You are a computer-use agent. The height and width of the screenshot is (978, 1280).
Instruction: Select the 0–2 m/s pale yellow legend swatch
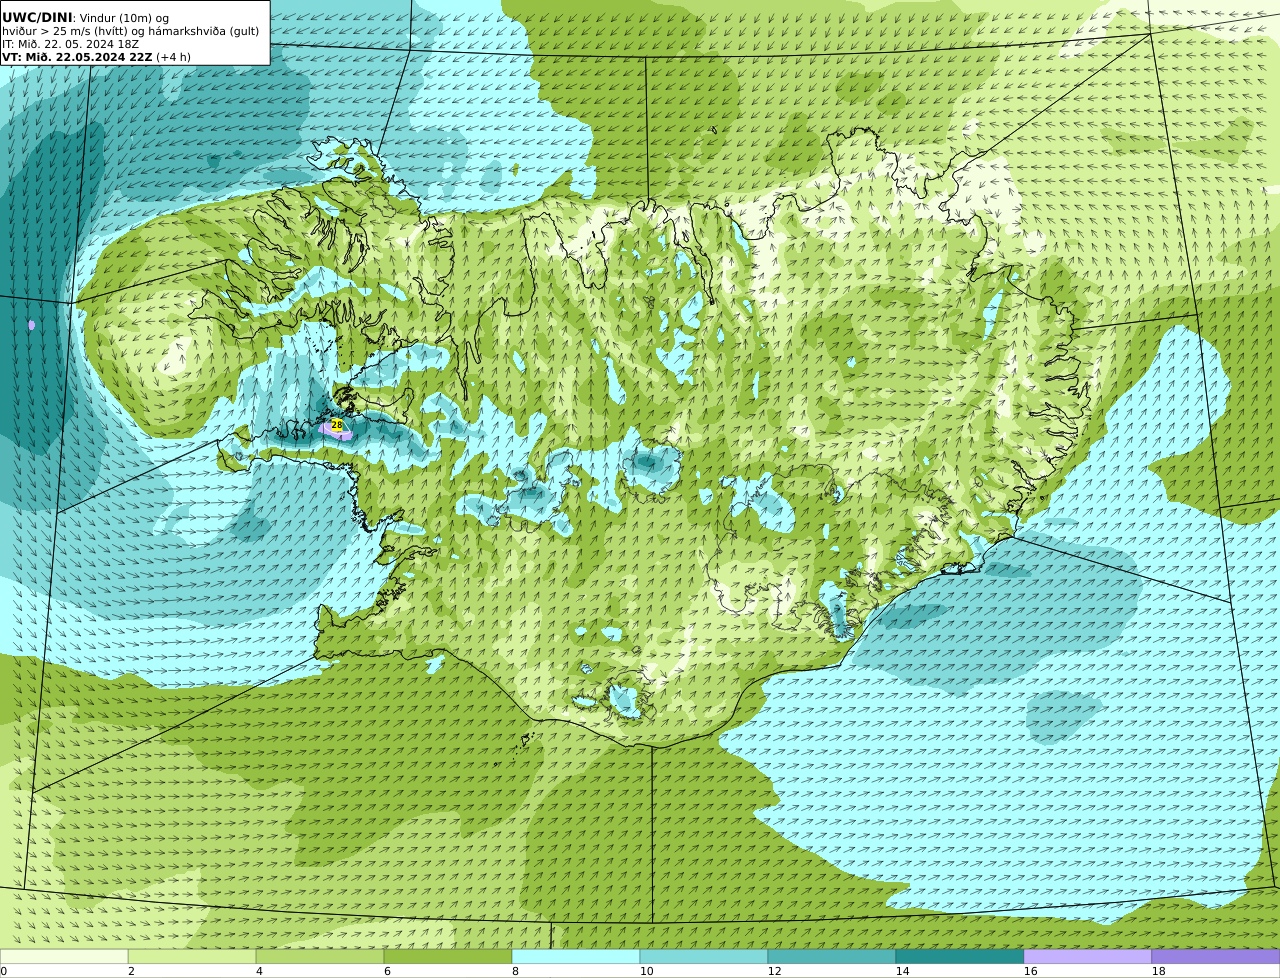[x=64, y=956]
